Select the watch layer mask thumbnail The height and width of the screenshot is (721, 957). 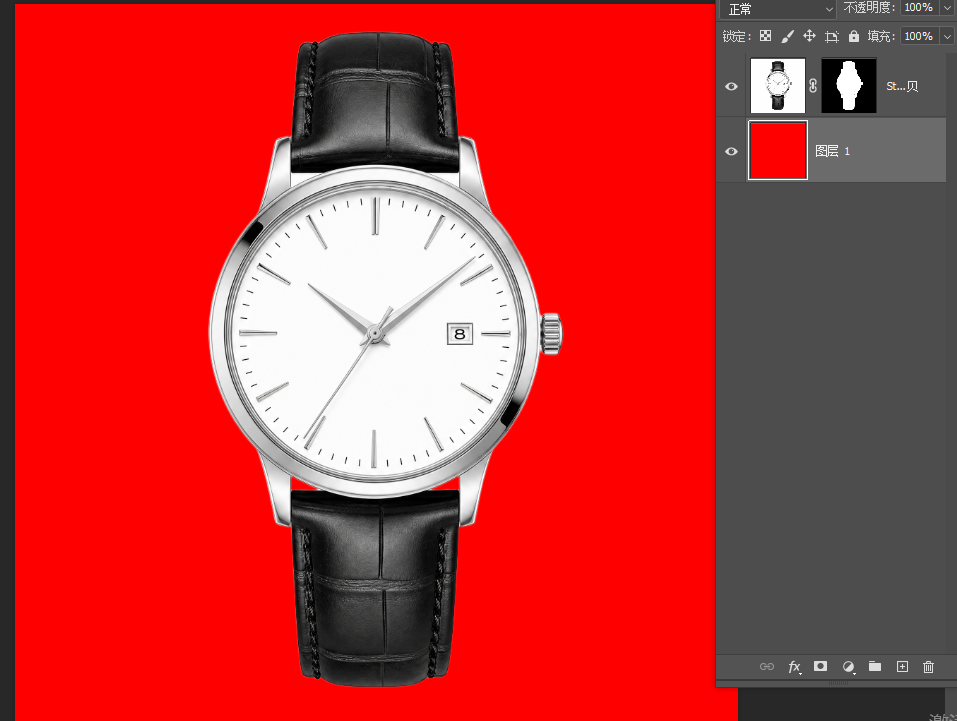849,85
